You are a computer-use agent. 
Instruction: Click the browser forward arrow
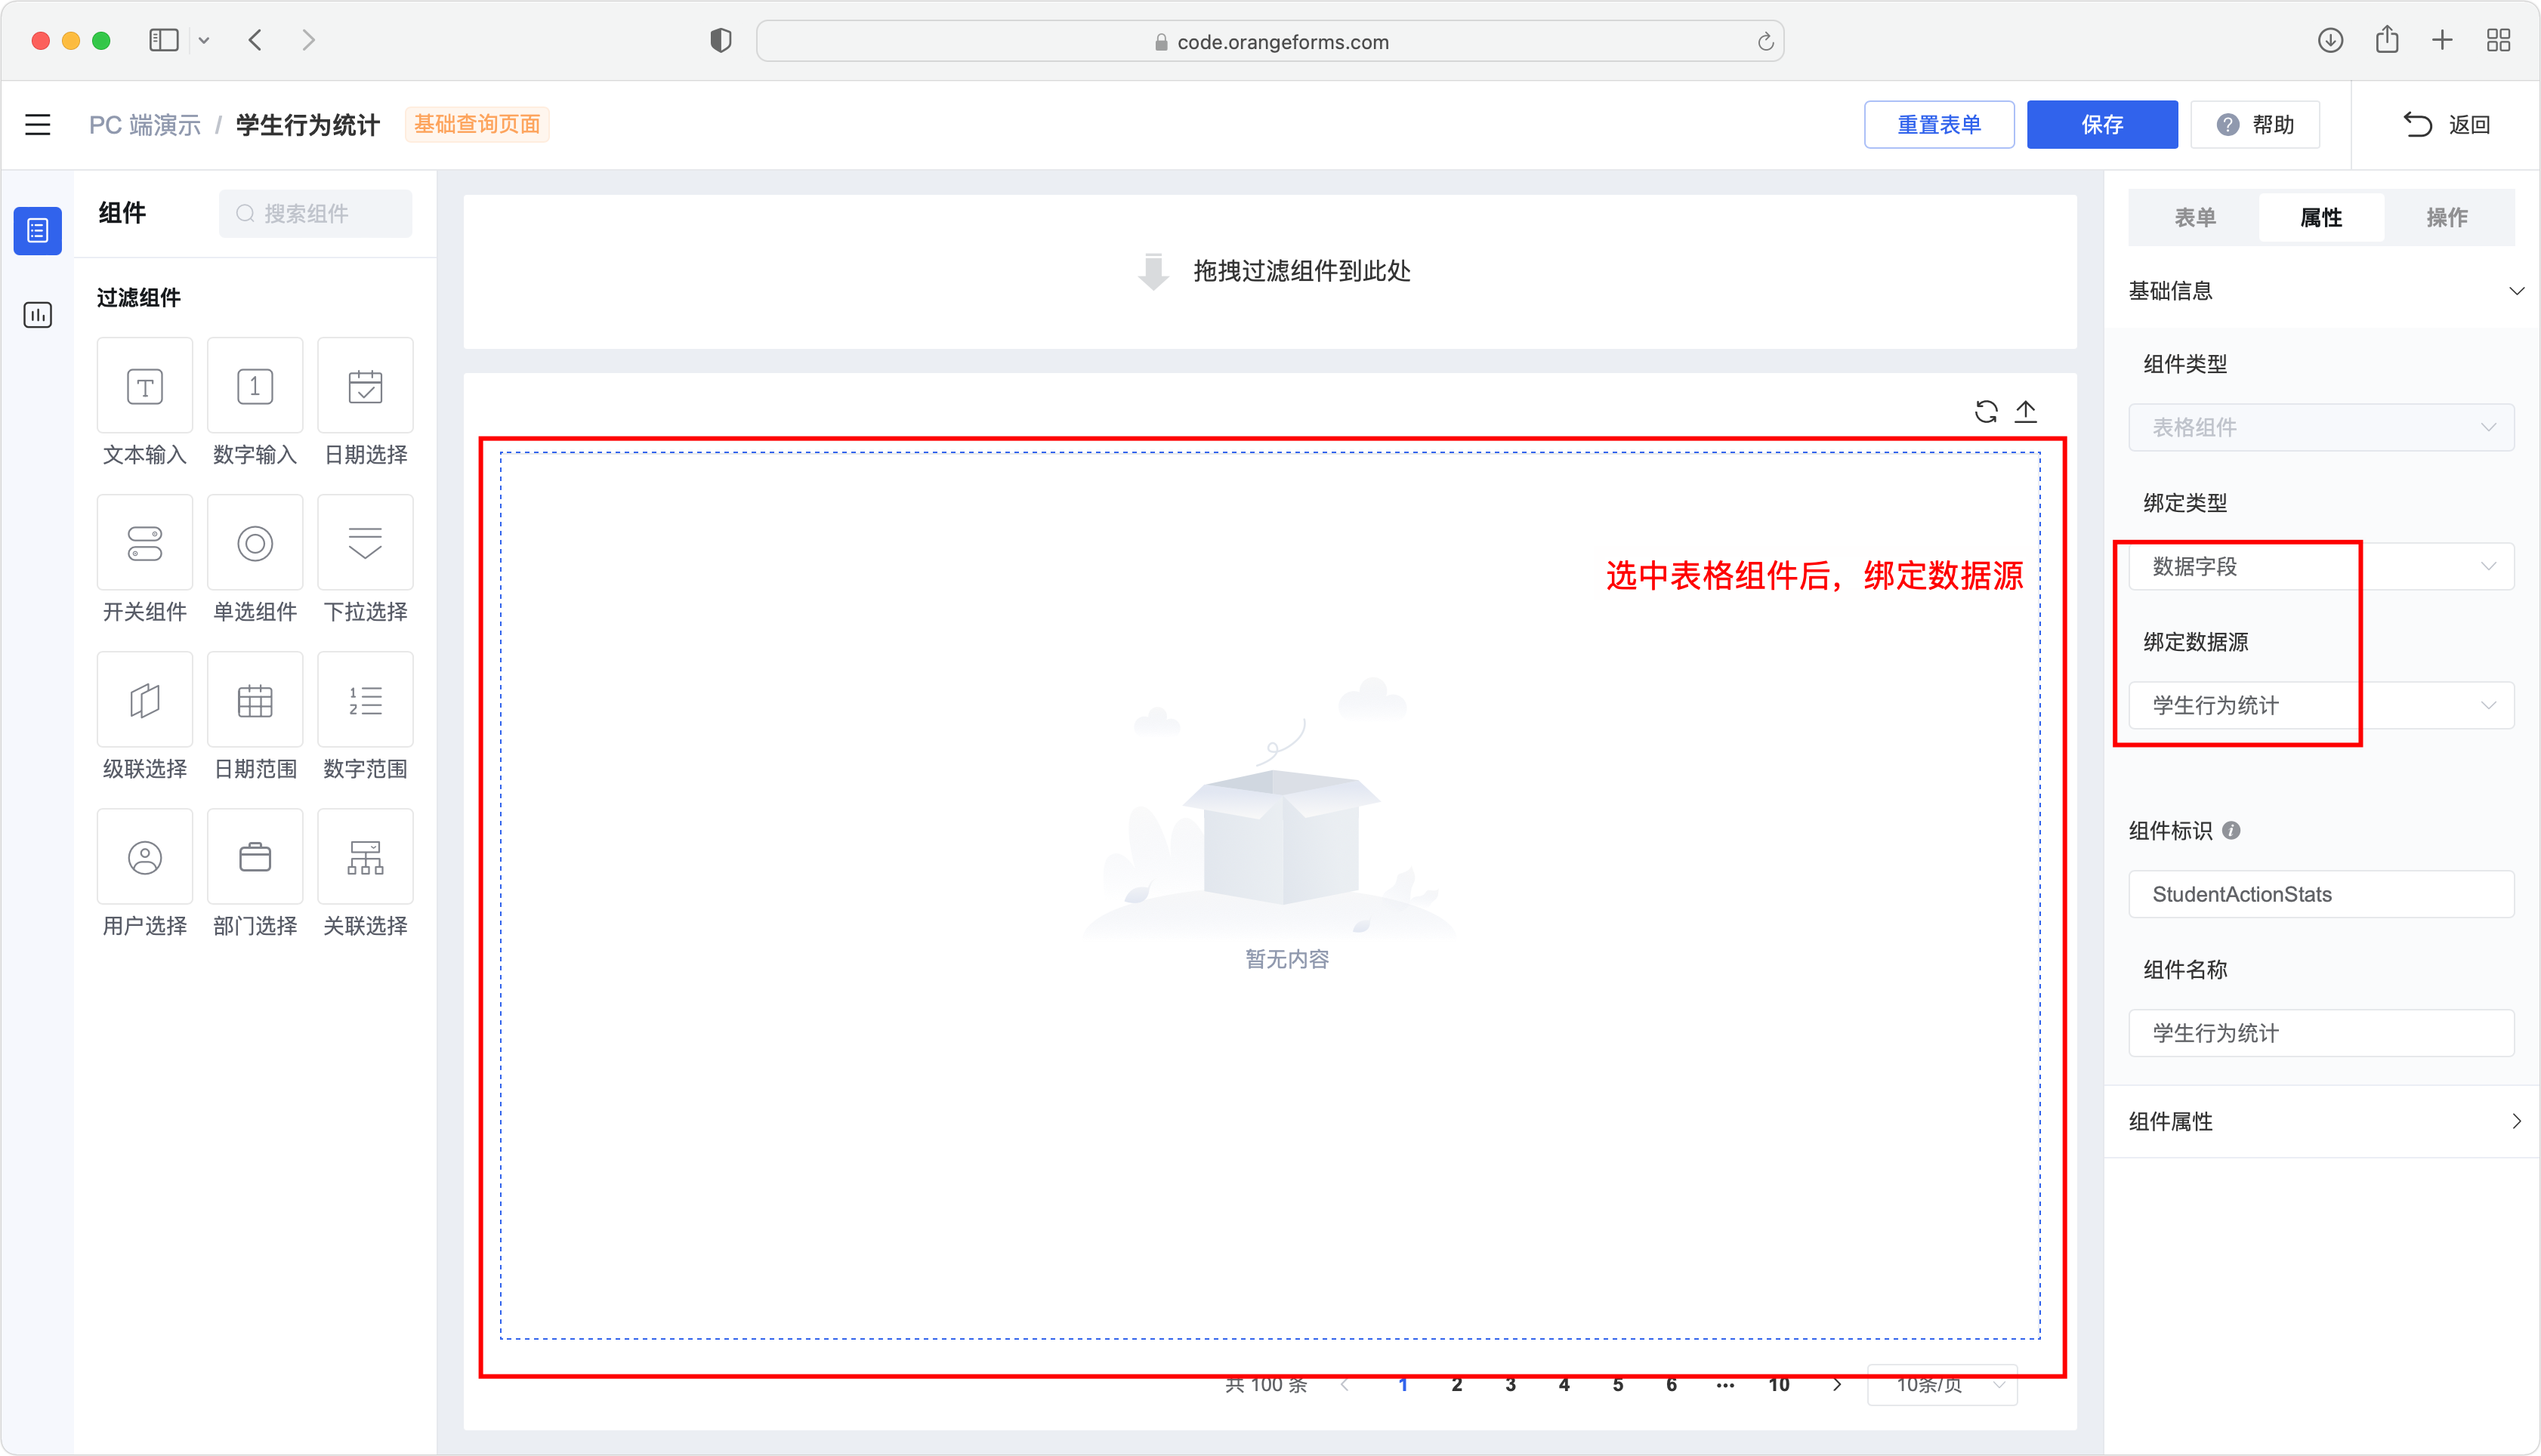[x=308, y=41]
